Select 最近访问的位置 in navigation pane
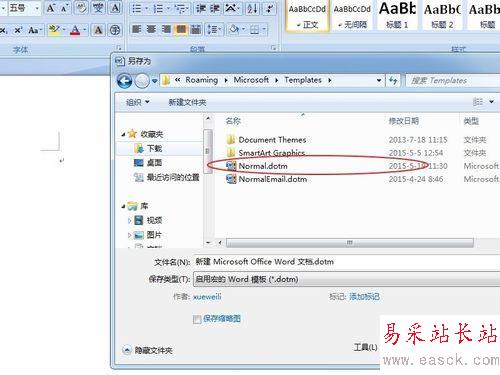This screenshot has width=500, height=375. click(x=173, y=177)
